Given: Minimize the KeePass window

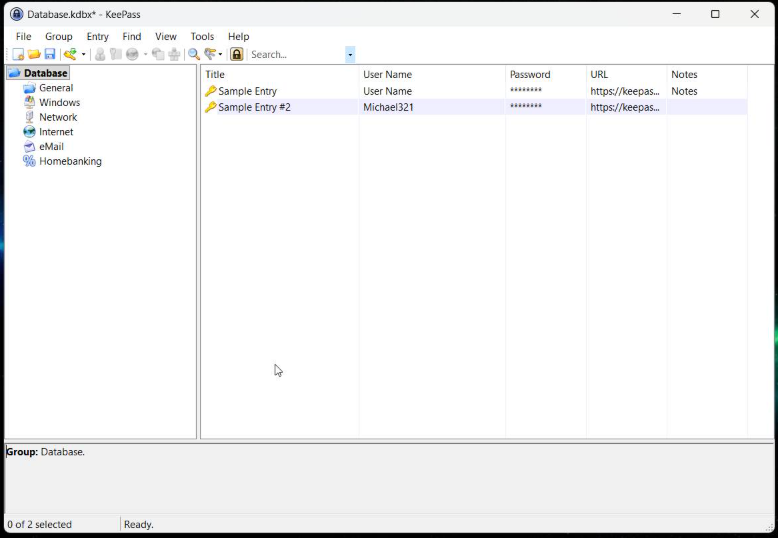Looking at the screenshot, I should coord(676,14).
